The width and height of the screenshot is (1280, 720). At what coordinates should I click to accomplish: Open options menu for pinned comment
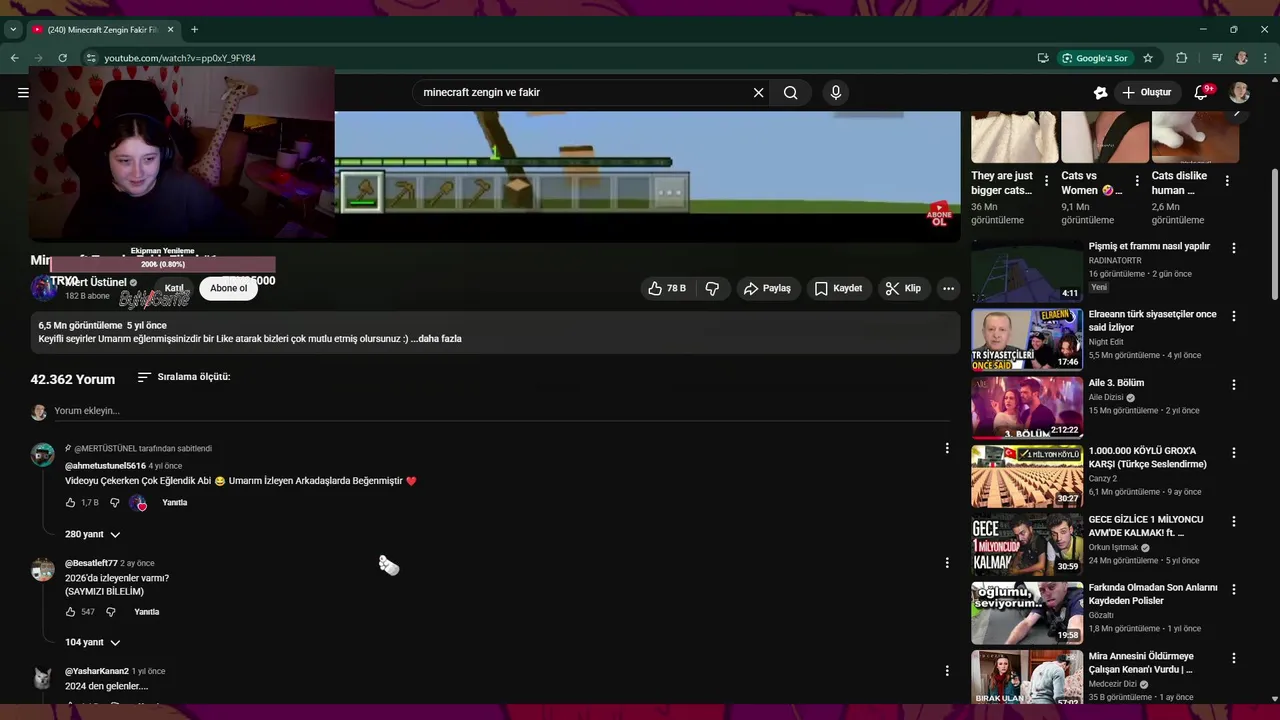(x=947, y=449)
